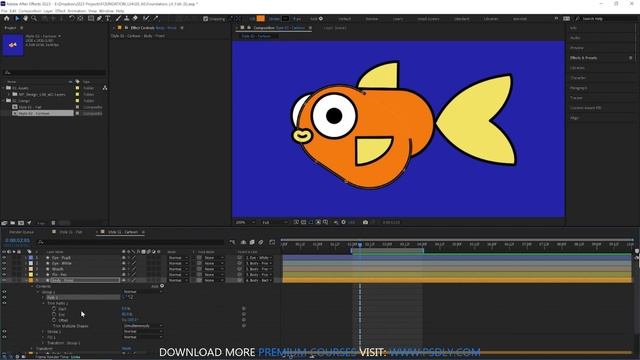640x360 pixels.
Task: Open the Effect menu
Action: [60, 11]
